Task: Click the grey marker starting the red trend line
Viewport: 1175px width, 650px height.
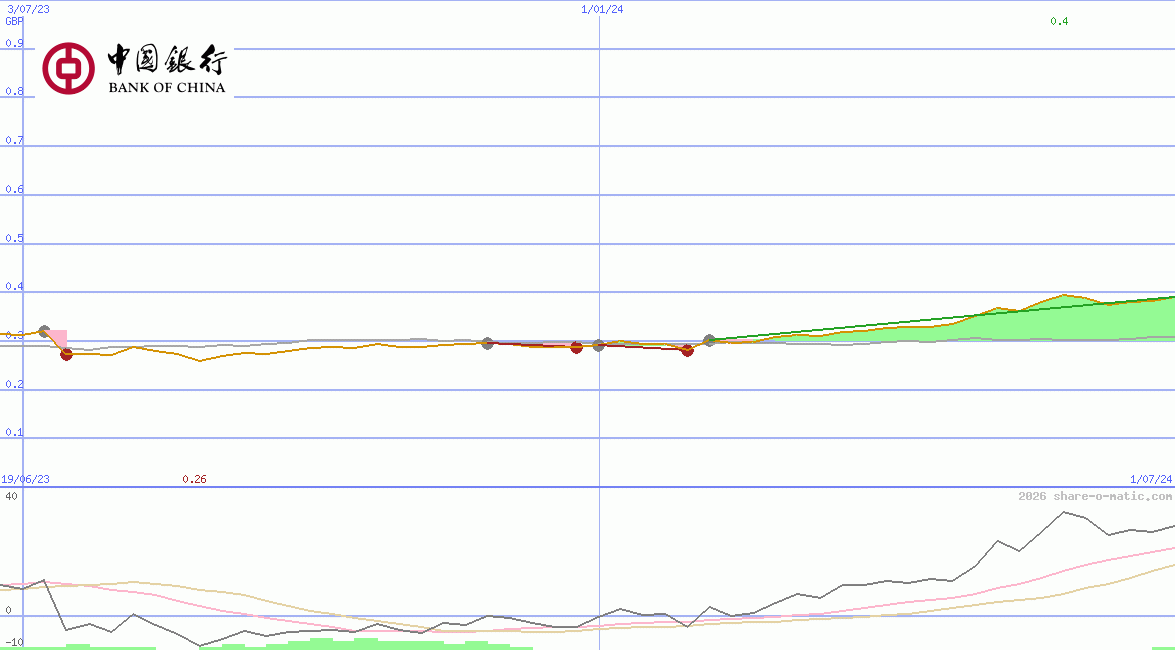Action: pyautogui.click(x=488, y=343)
